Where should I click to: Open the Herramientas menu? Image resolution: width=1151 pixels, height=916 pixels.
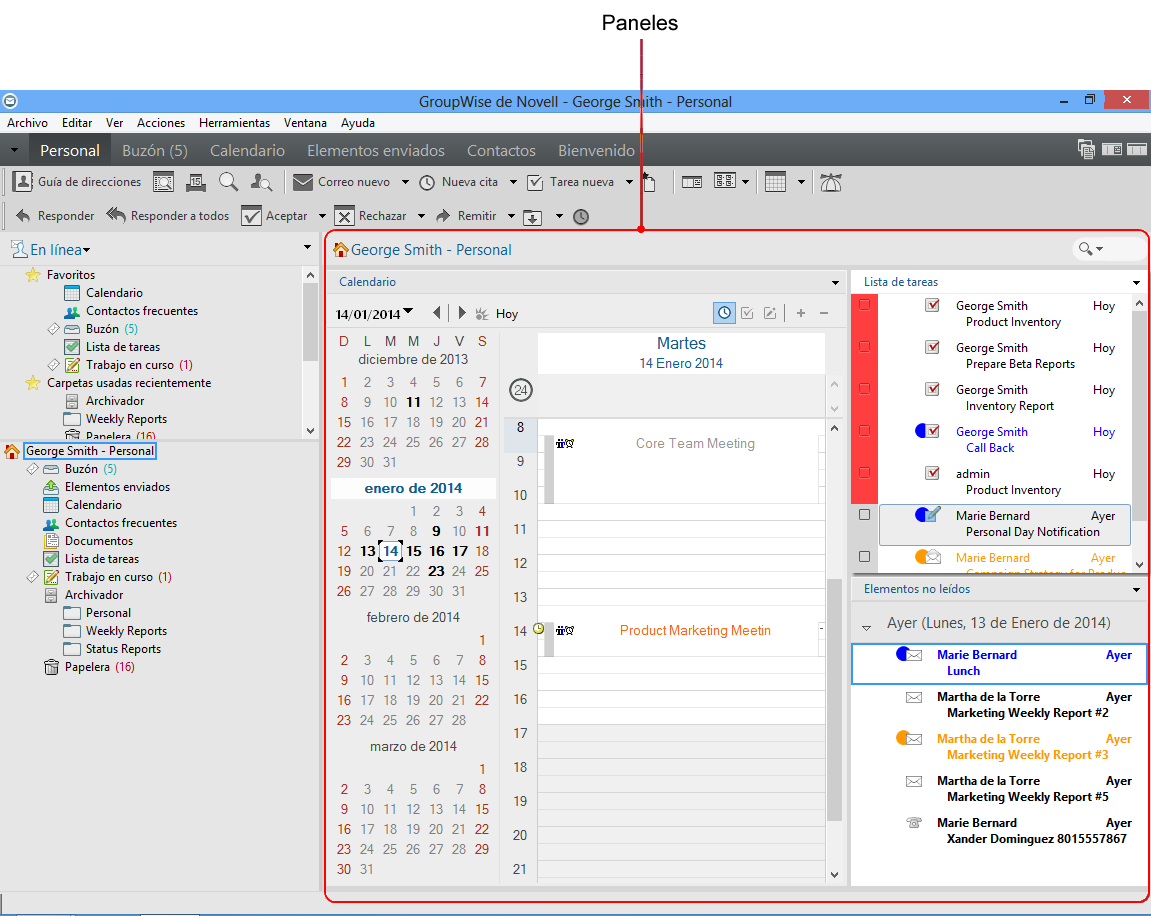click(x=234, y=123)
